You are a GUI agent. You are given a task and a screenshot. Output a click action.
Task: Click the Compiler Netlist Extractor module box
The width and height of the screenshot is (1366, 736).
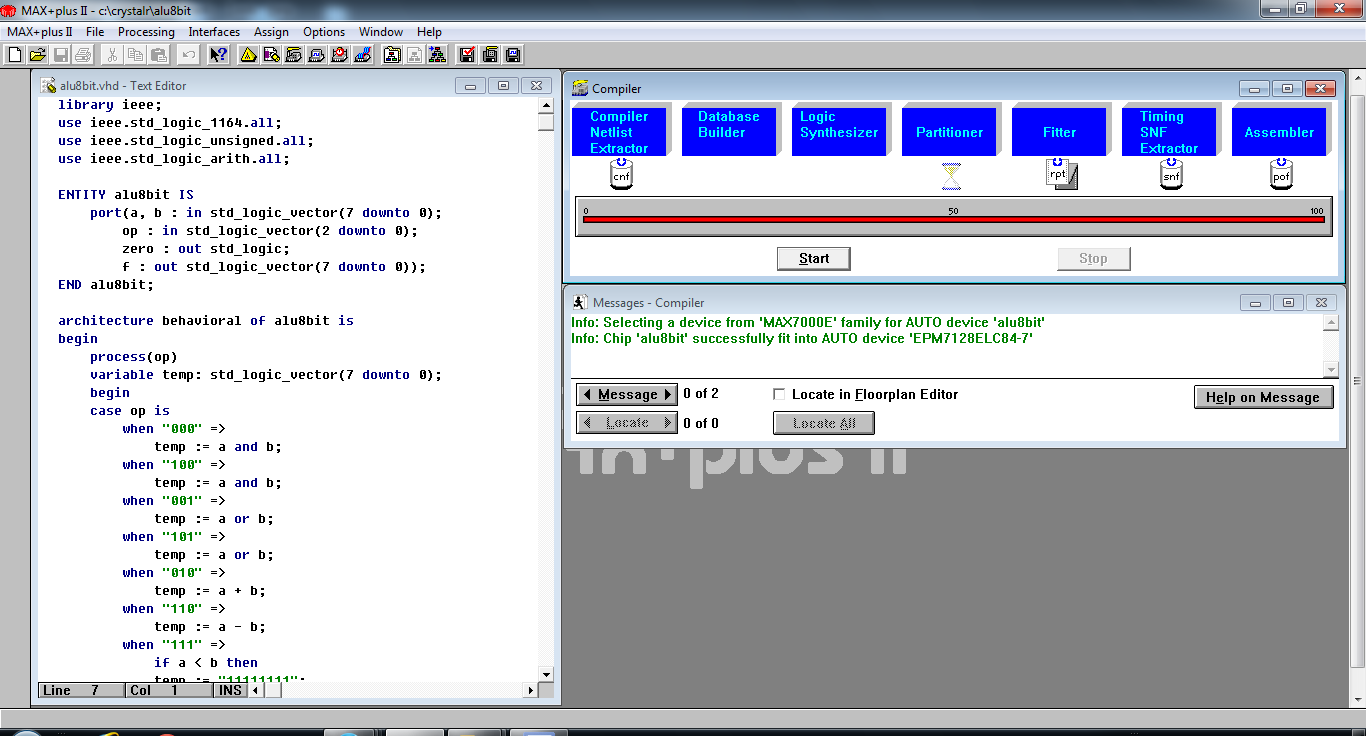pos(619,132)
